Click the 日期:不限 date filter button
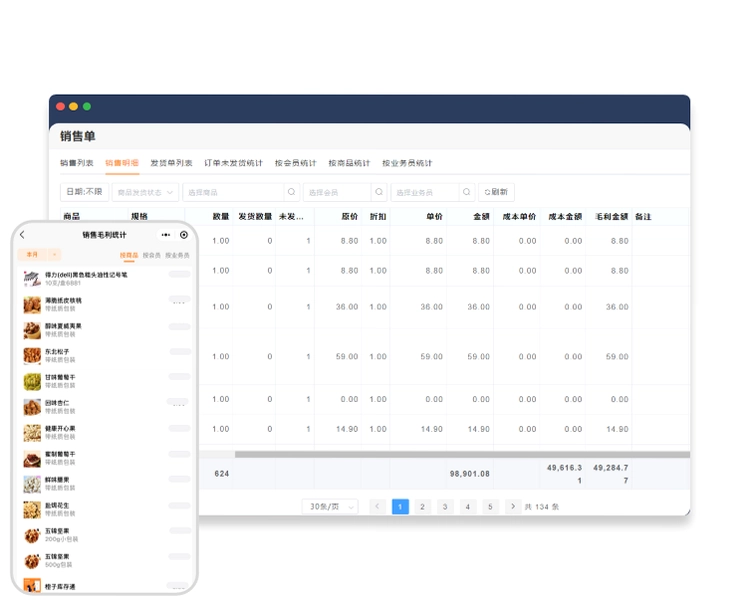The width and height of the screenshot is (753, 611). (85, 192)
